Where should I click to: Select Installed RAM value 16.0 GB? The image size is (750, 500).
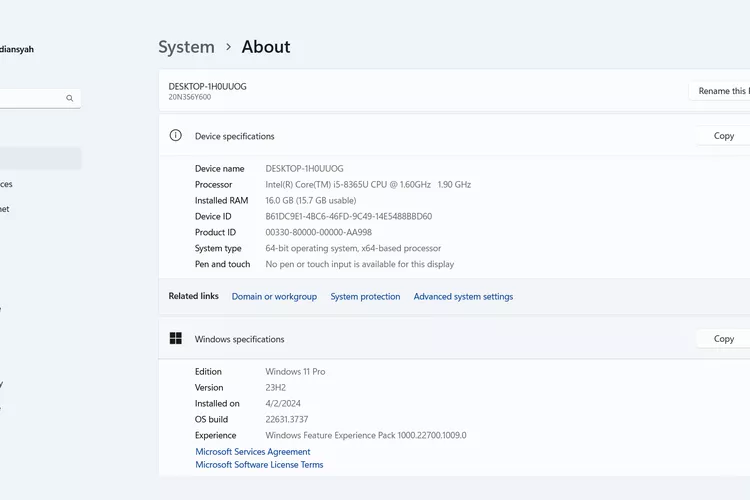[x=310, y=200]
